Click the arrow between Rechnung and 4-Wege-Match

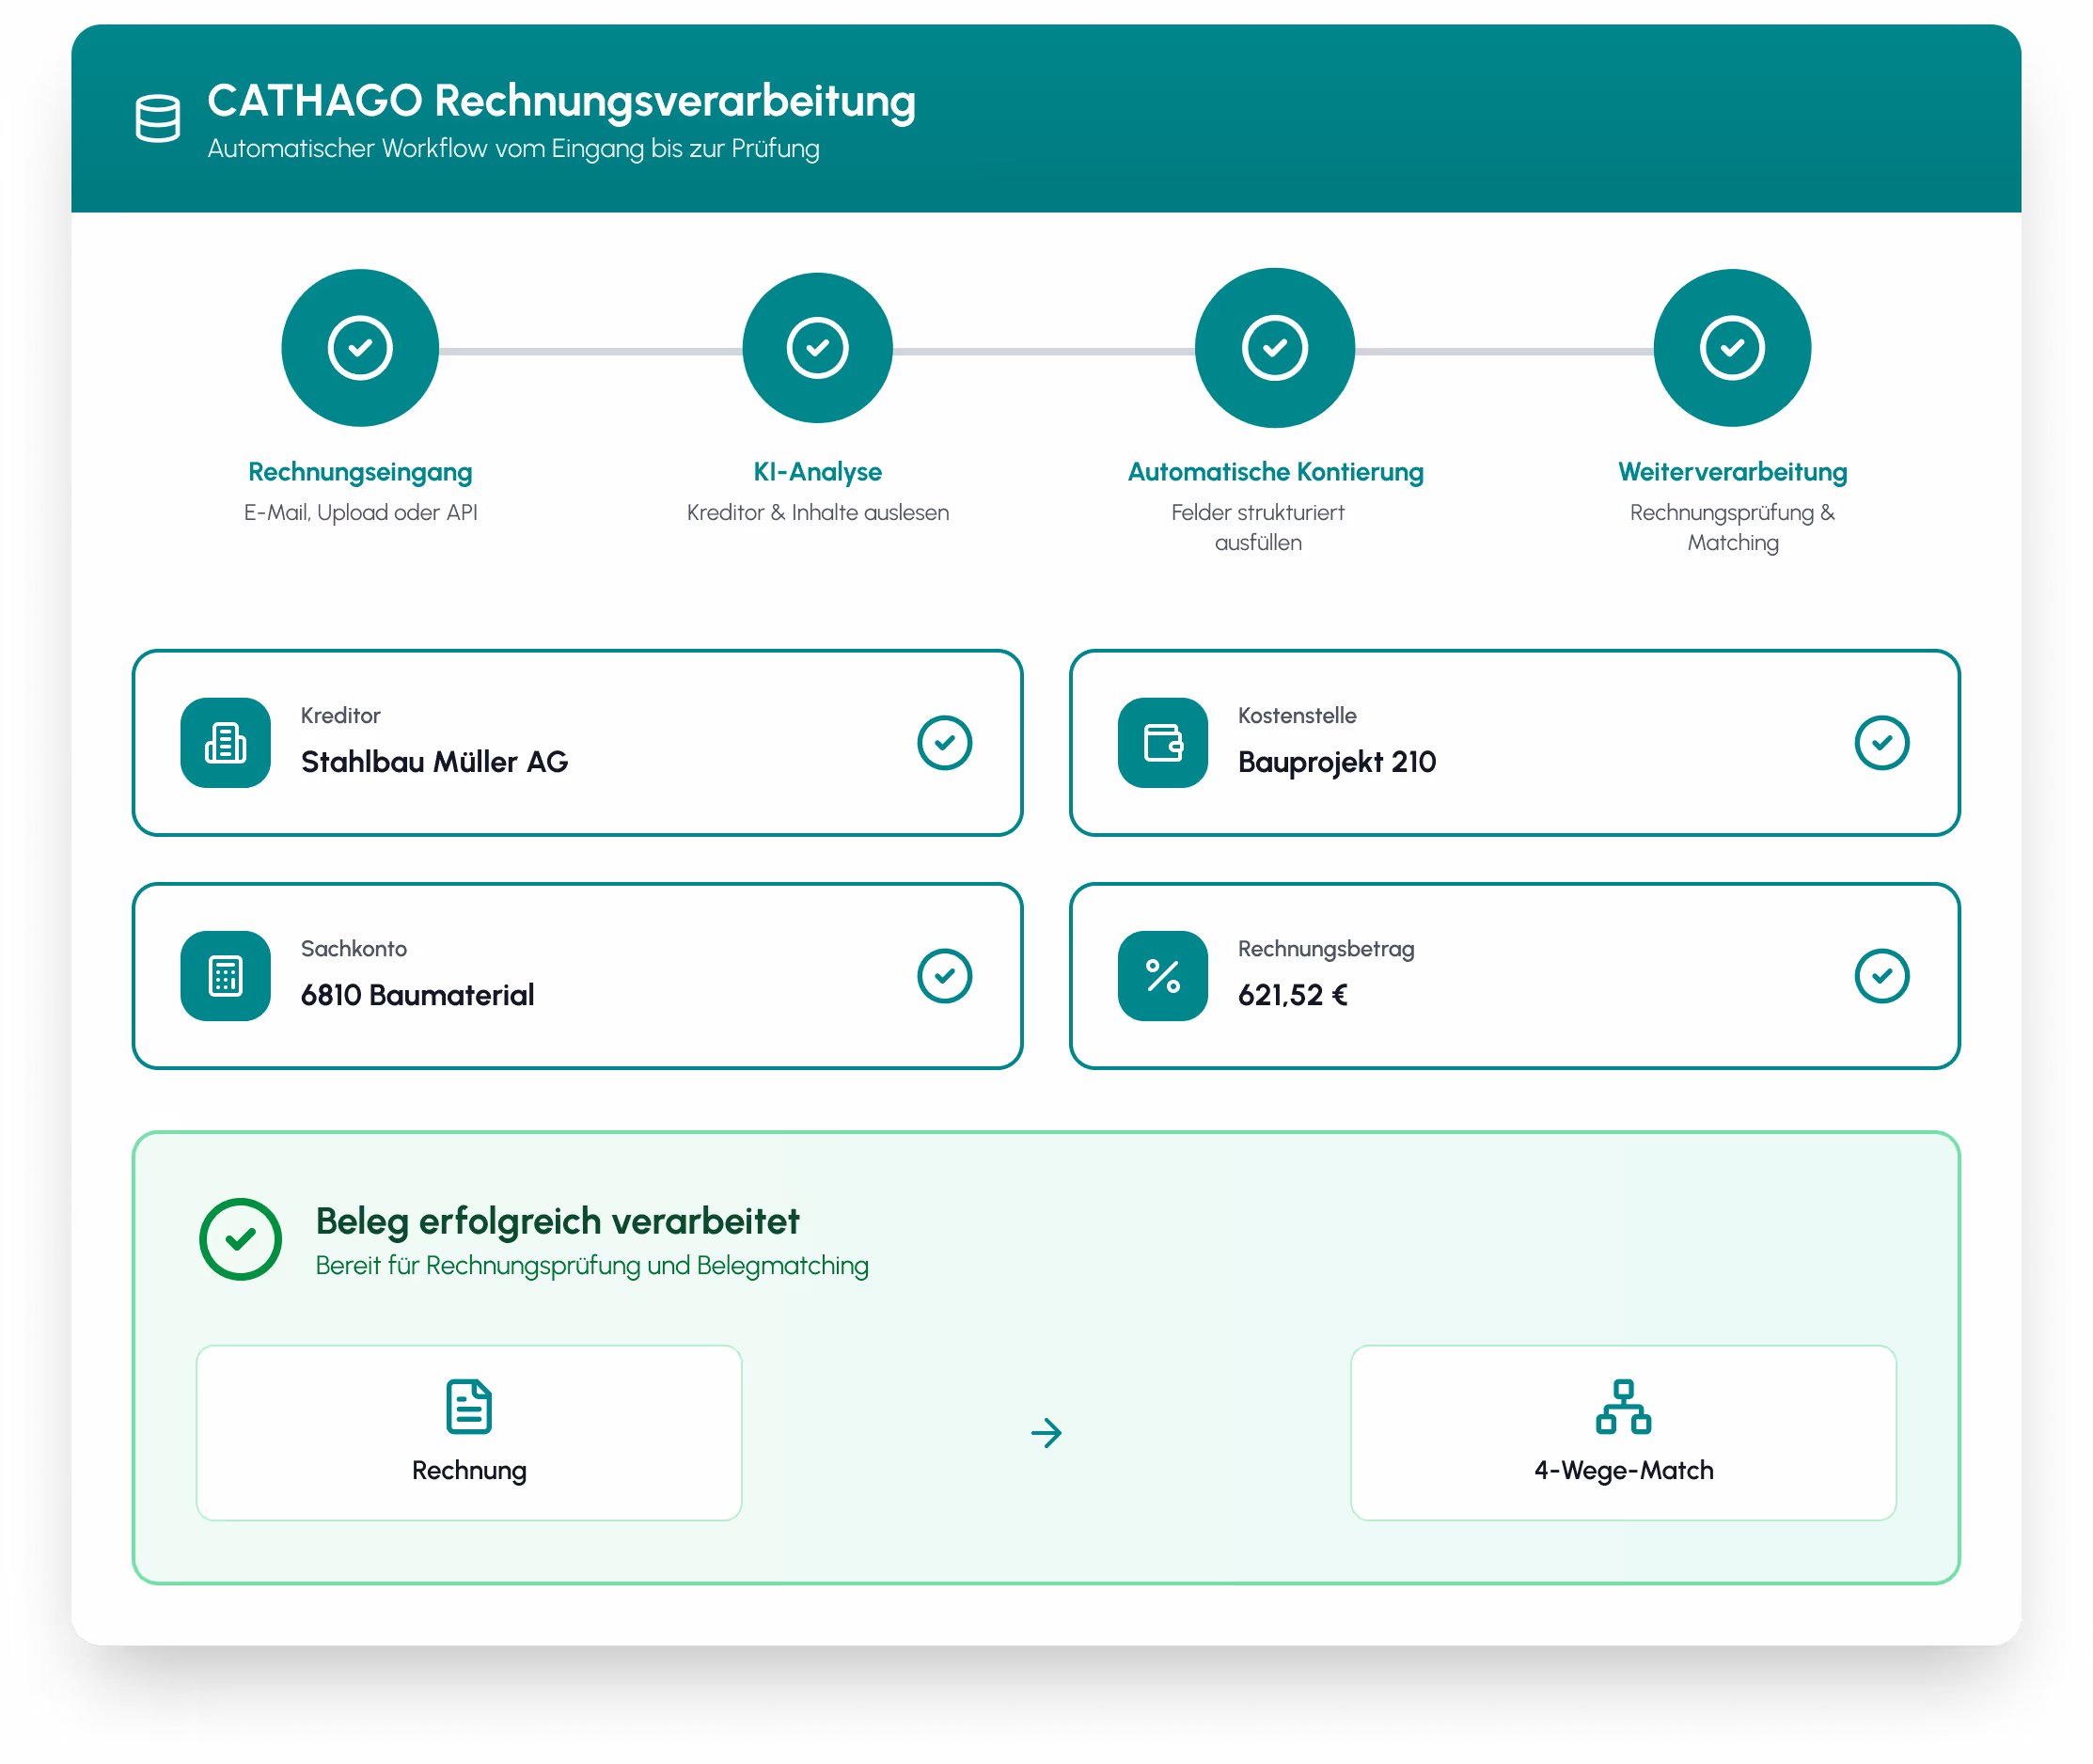click(x=1046, y=1432)
